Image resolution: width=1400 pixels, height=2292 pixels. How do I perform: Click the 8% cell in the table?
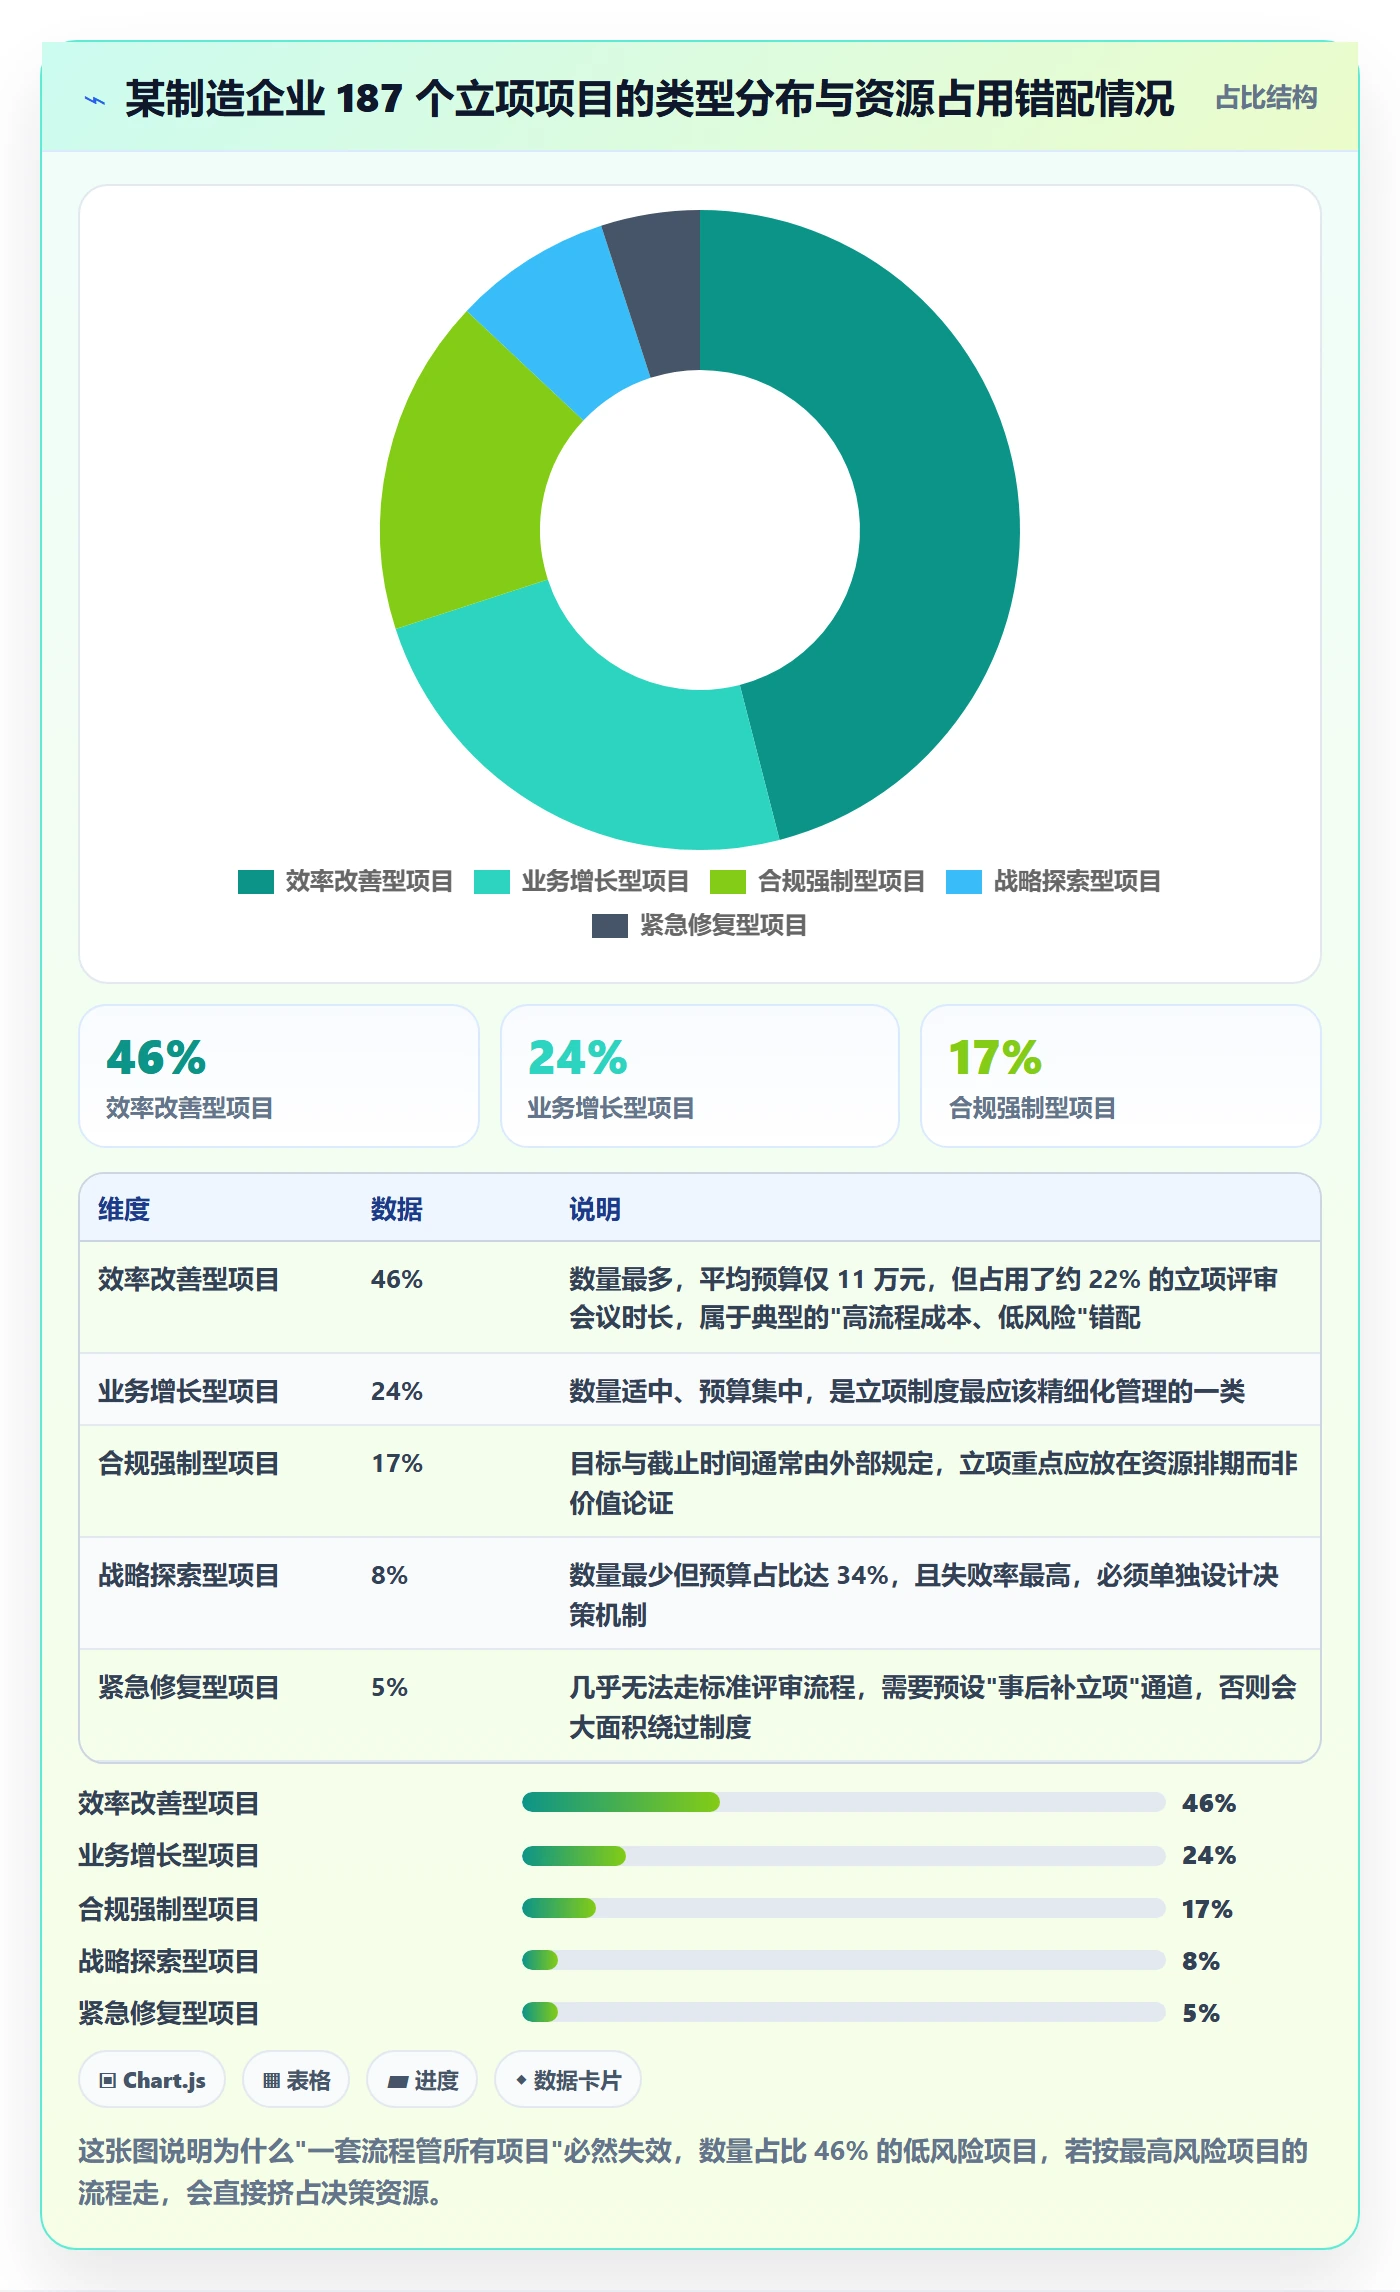pyautogui.click(x=389, y=1575)
